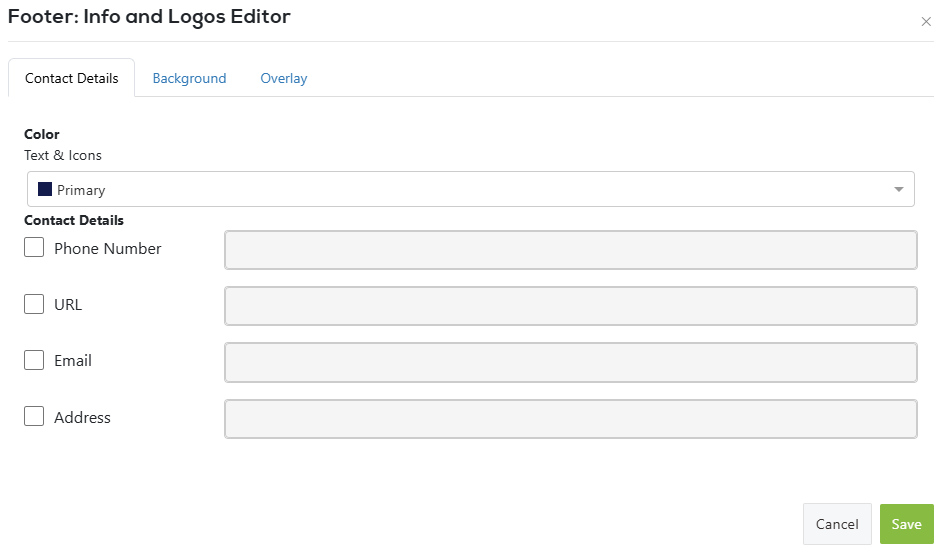This screenshot has height=553, width=946.
Task: Select the Address text field
Action: click(x=570, y=419)
